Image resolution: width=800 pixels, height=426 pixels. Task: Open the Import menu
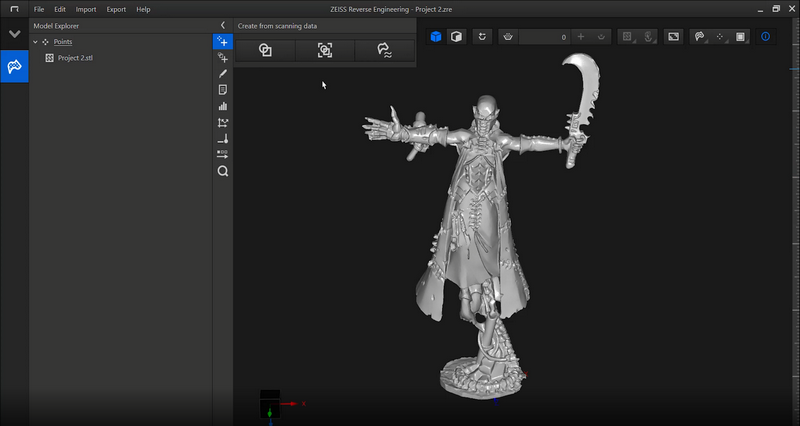86,9
